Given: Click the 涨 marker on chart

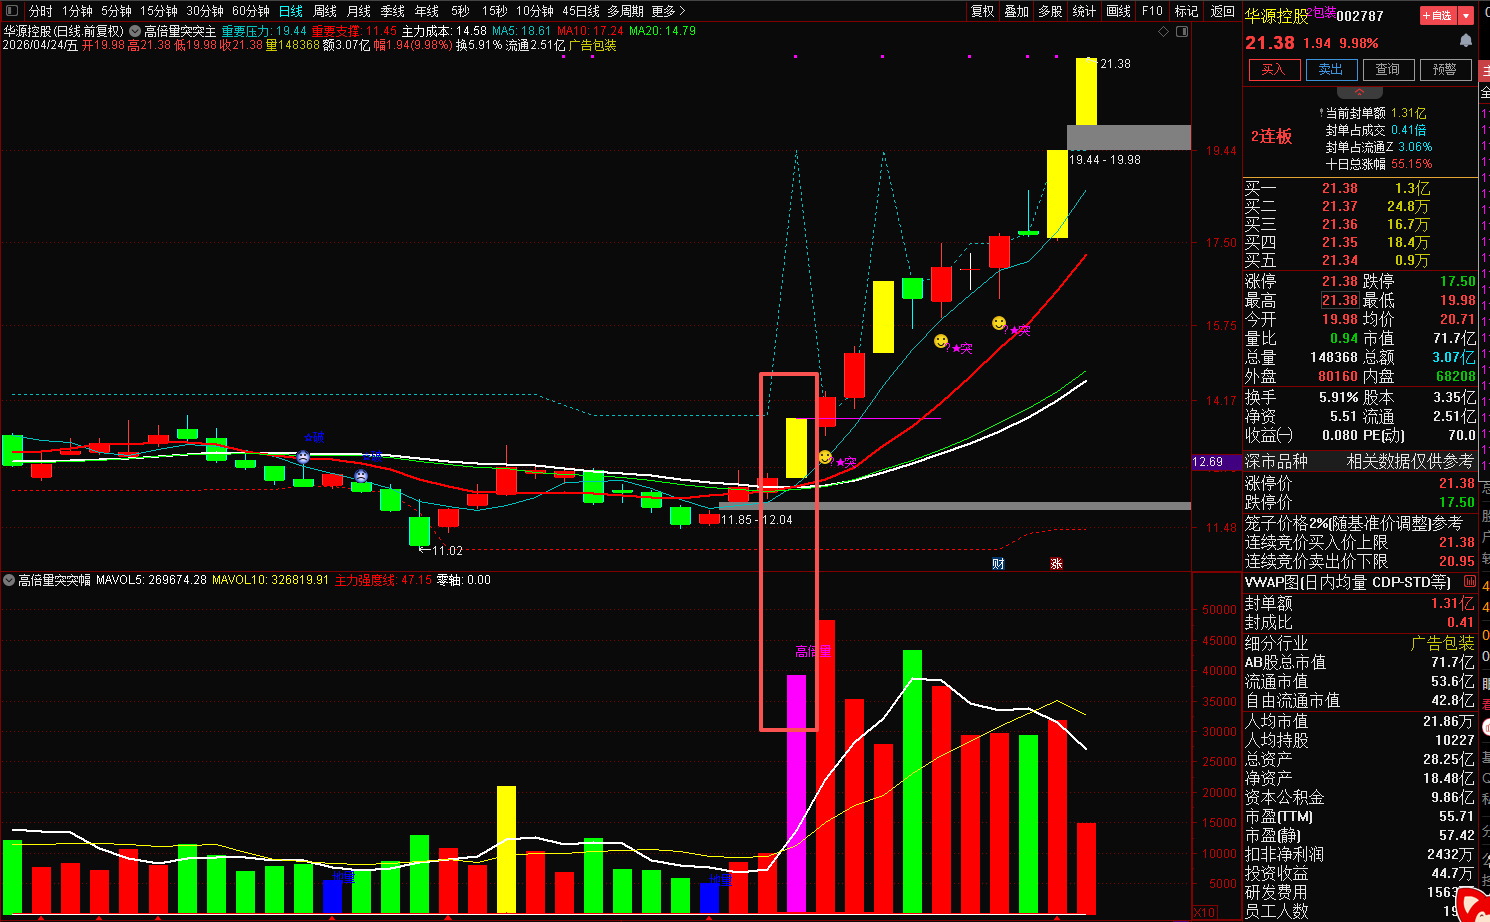Looking at the screenshot, I should [x=1056, y=564].
